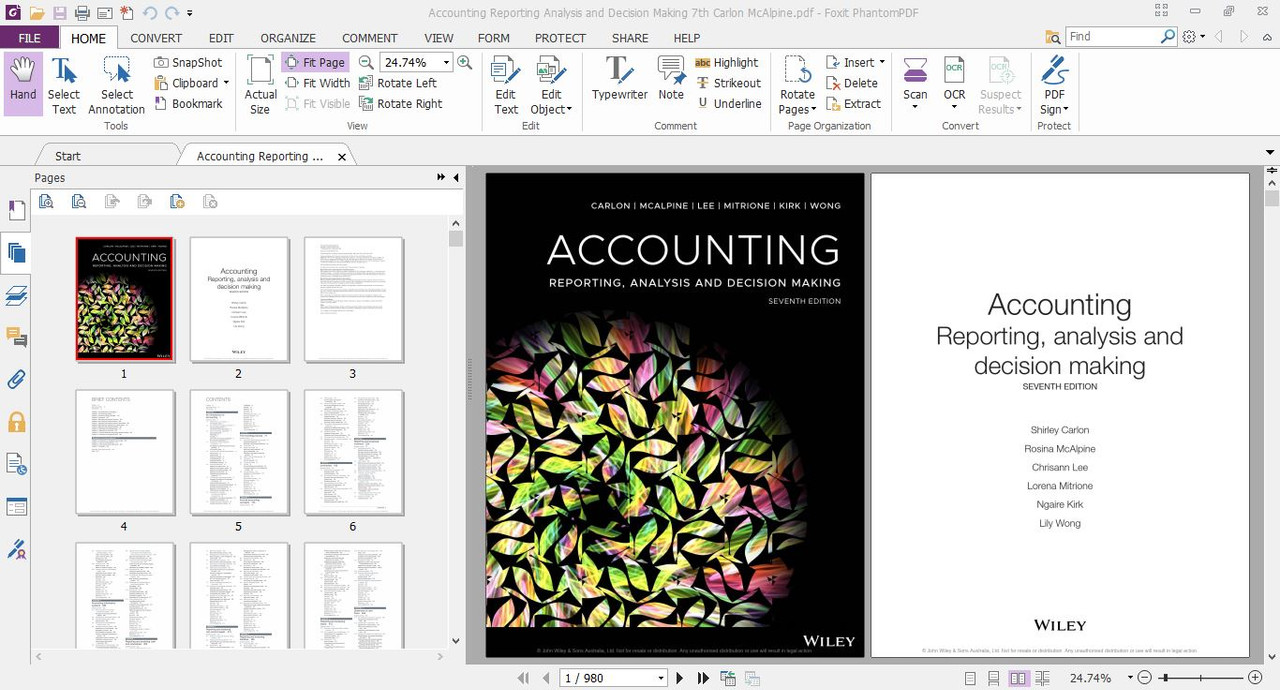
Task: Add a Note comment
Action: point(671,78)
